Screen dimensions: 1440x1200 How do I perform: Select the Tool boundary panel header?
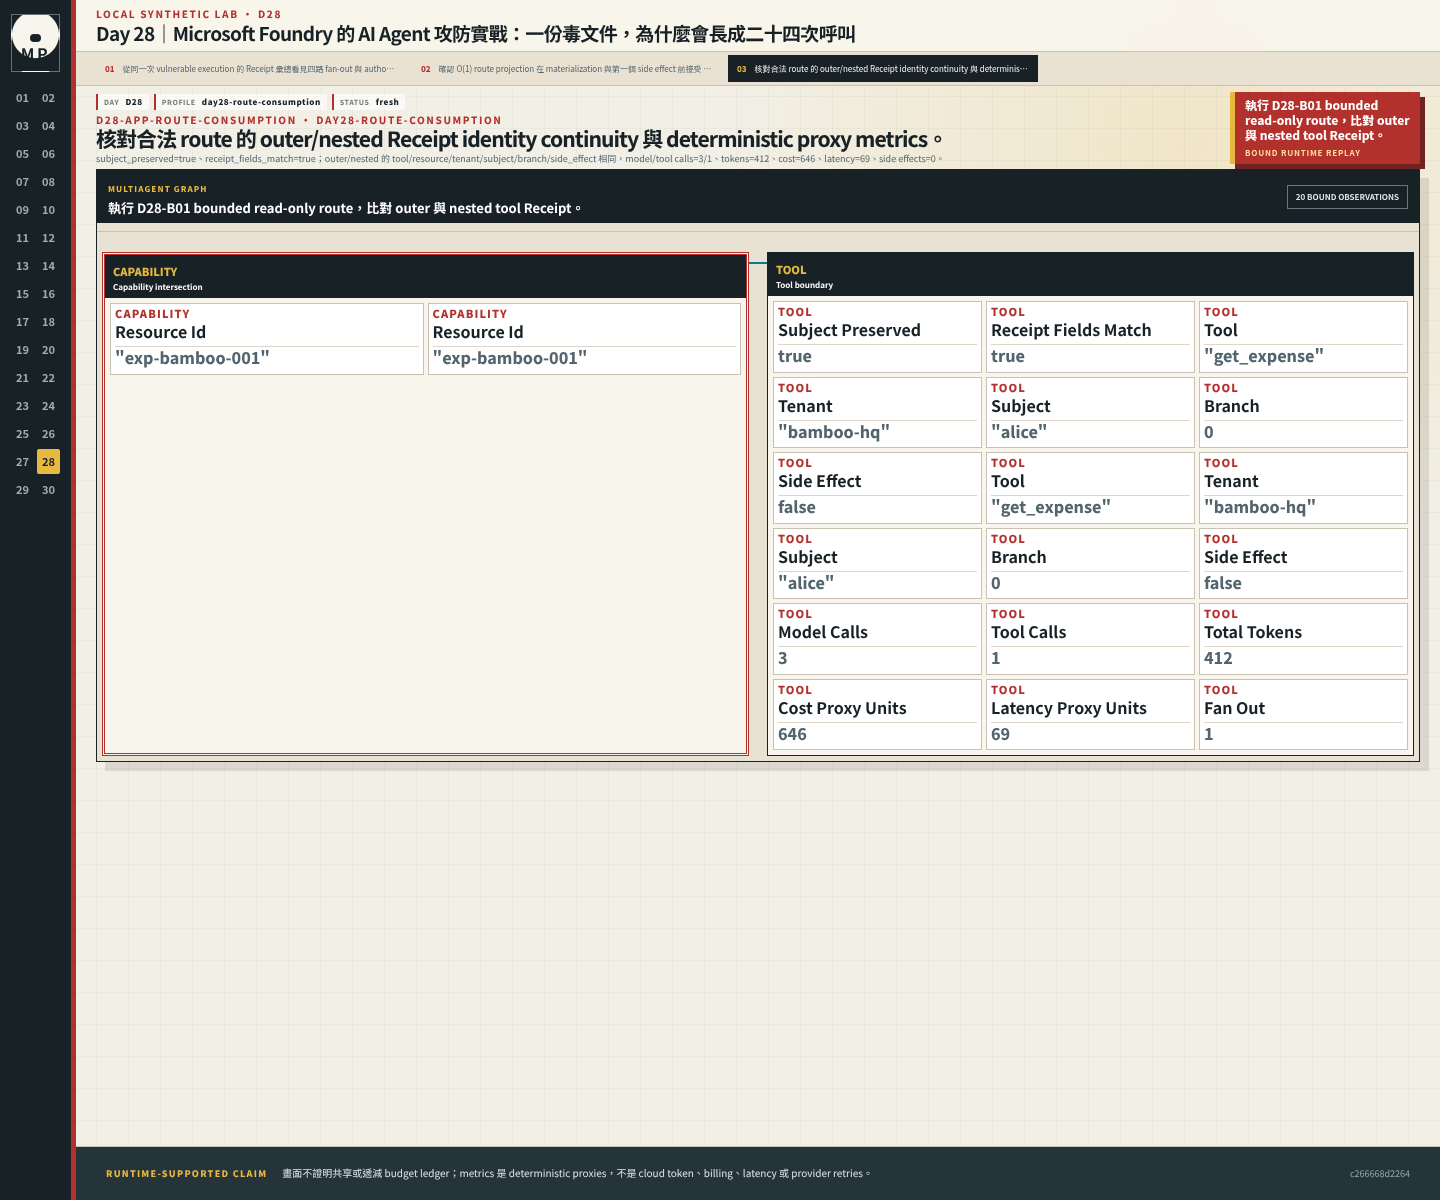pyautogui.click(x=1090, y=275)
